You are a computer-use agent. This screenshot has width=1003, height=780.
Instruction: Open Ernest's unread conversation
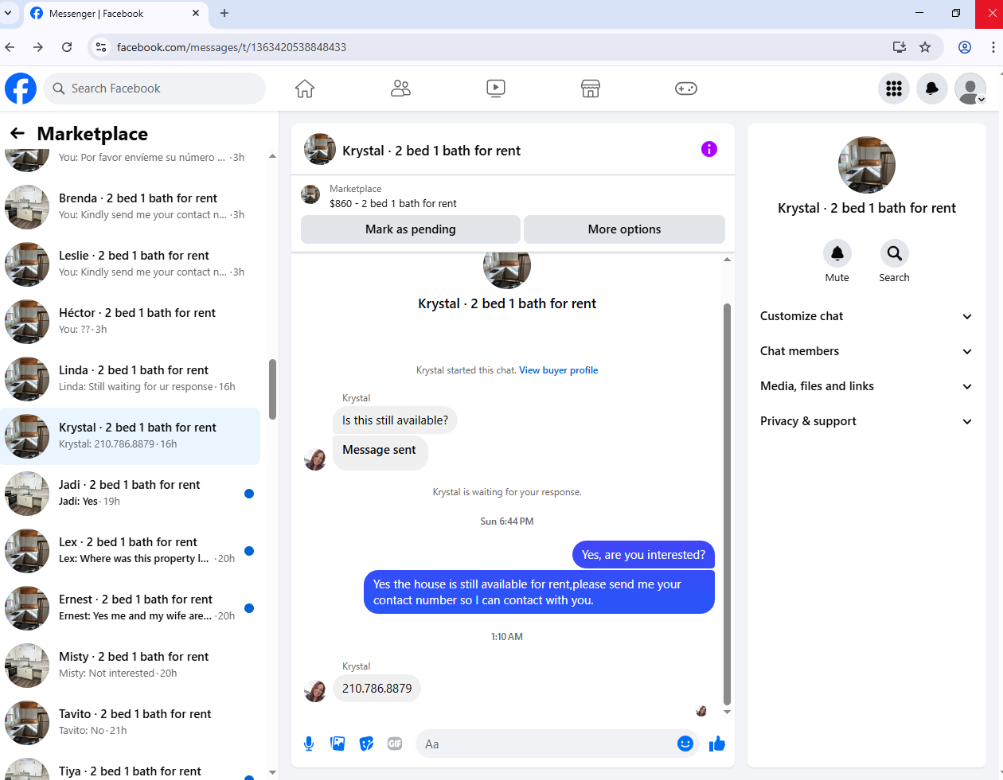[130, 607]
